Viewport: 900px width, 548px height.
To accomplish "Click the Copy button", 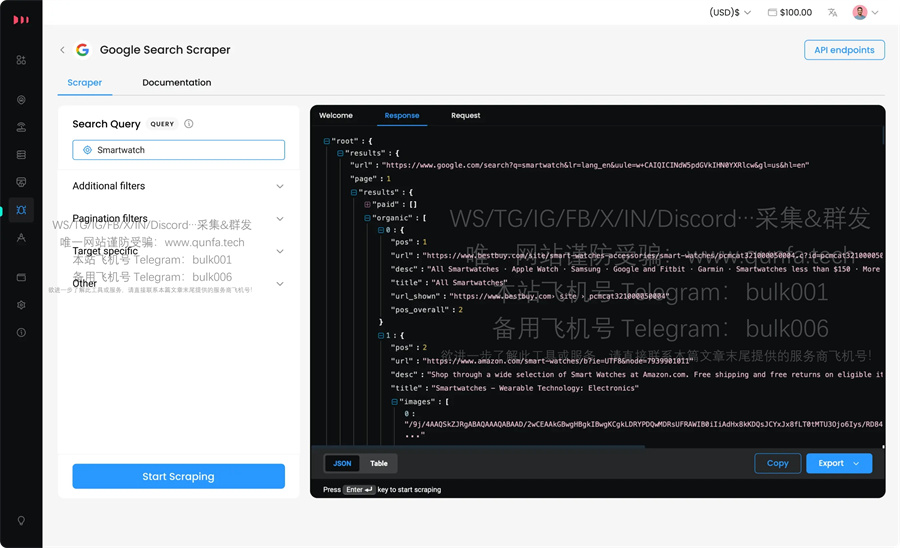I will [778, 464].
